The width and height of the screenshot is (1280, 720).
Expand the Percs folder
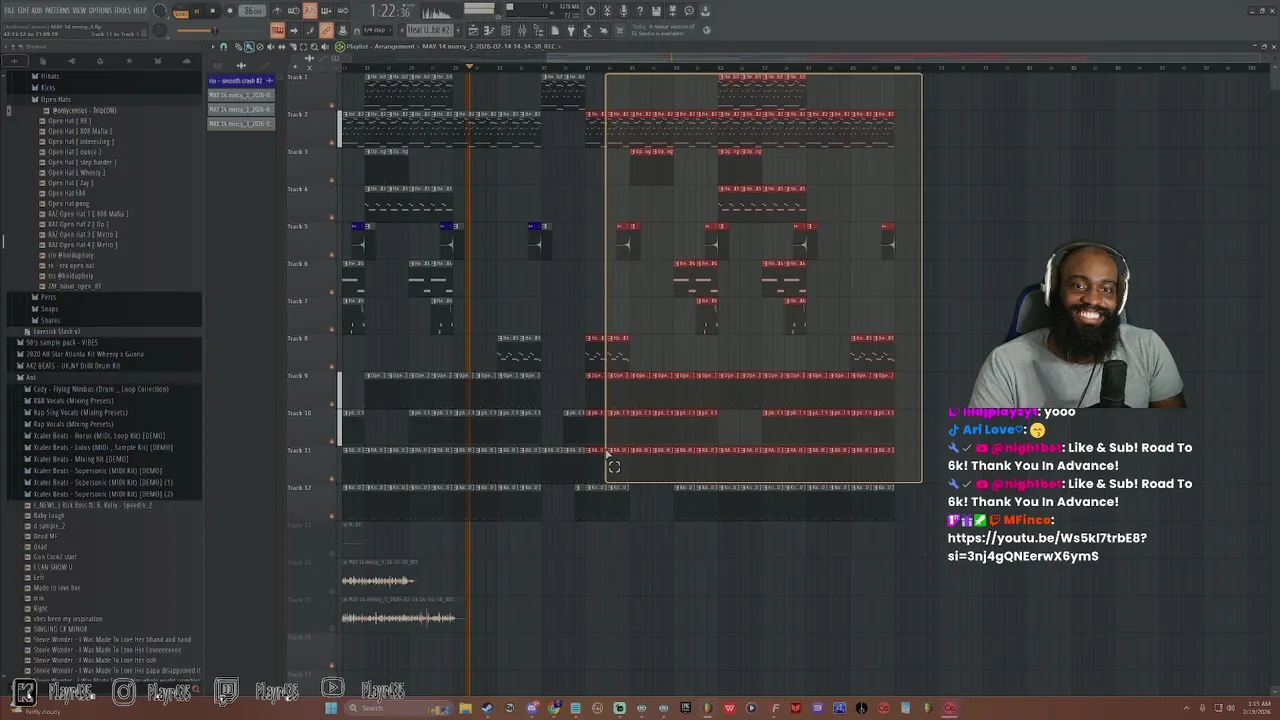tap(47, 297)
